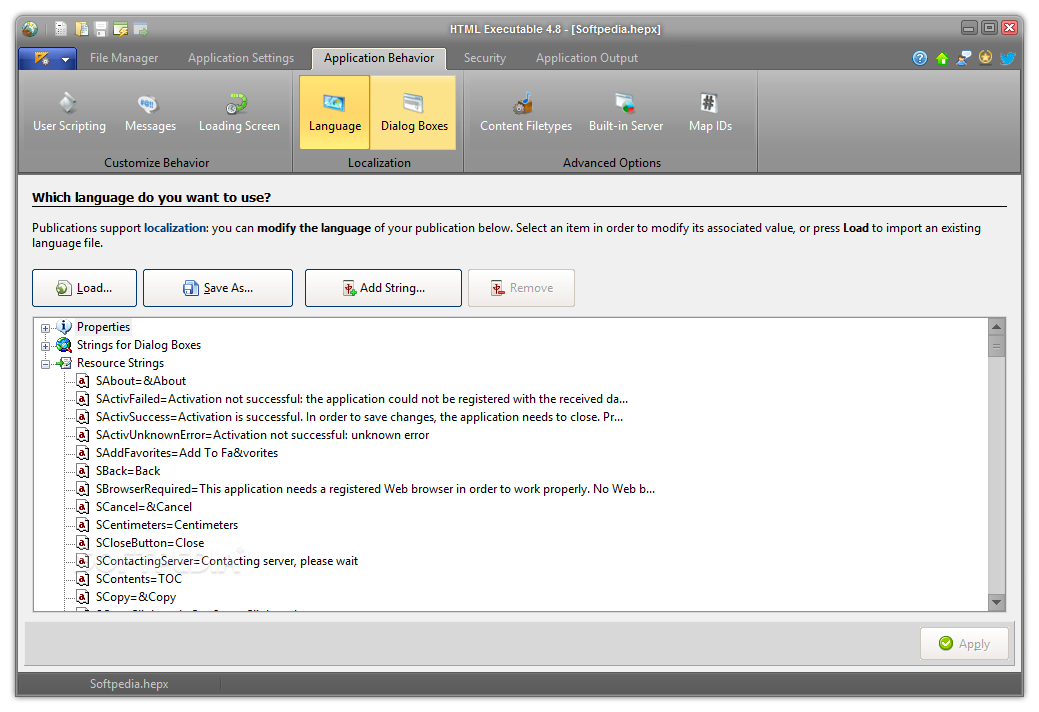
Task: Select the SCloseButton=Close string
Action: [150, 542]
